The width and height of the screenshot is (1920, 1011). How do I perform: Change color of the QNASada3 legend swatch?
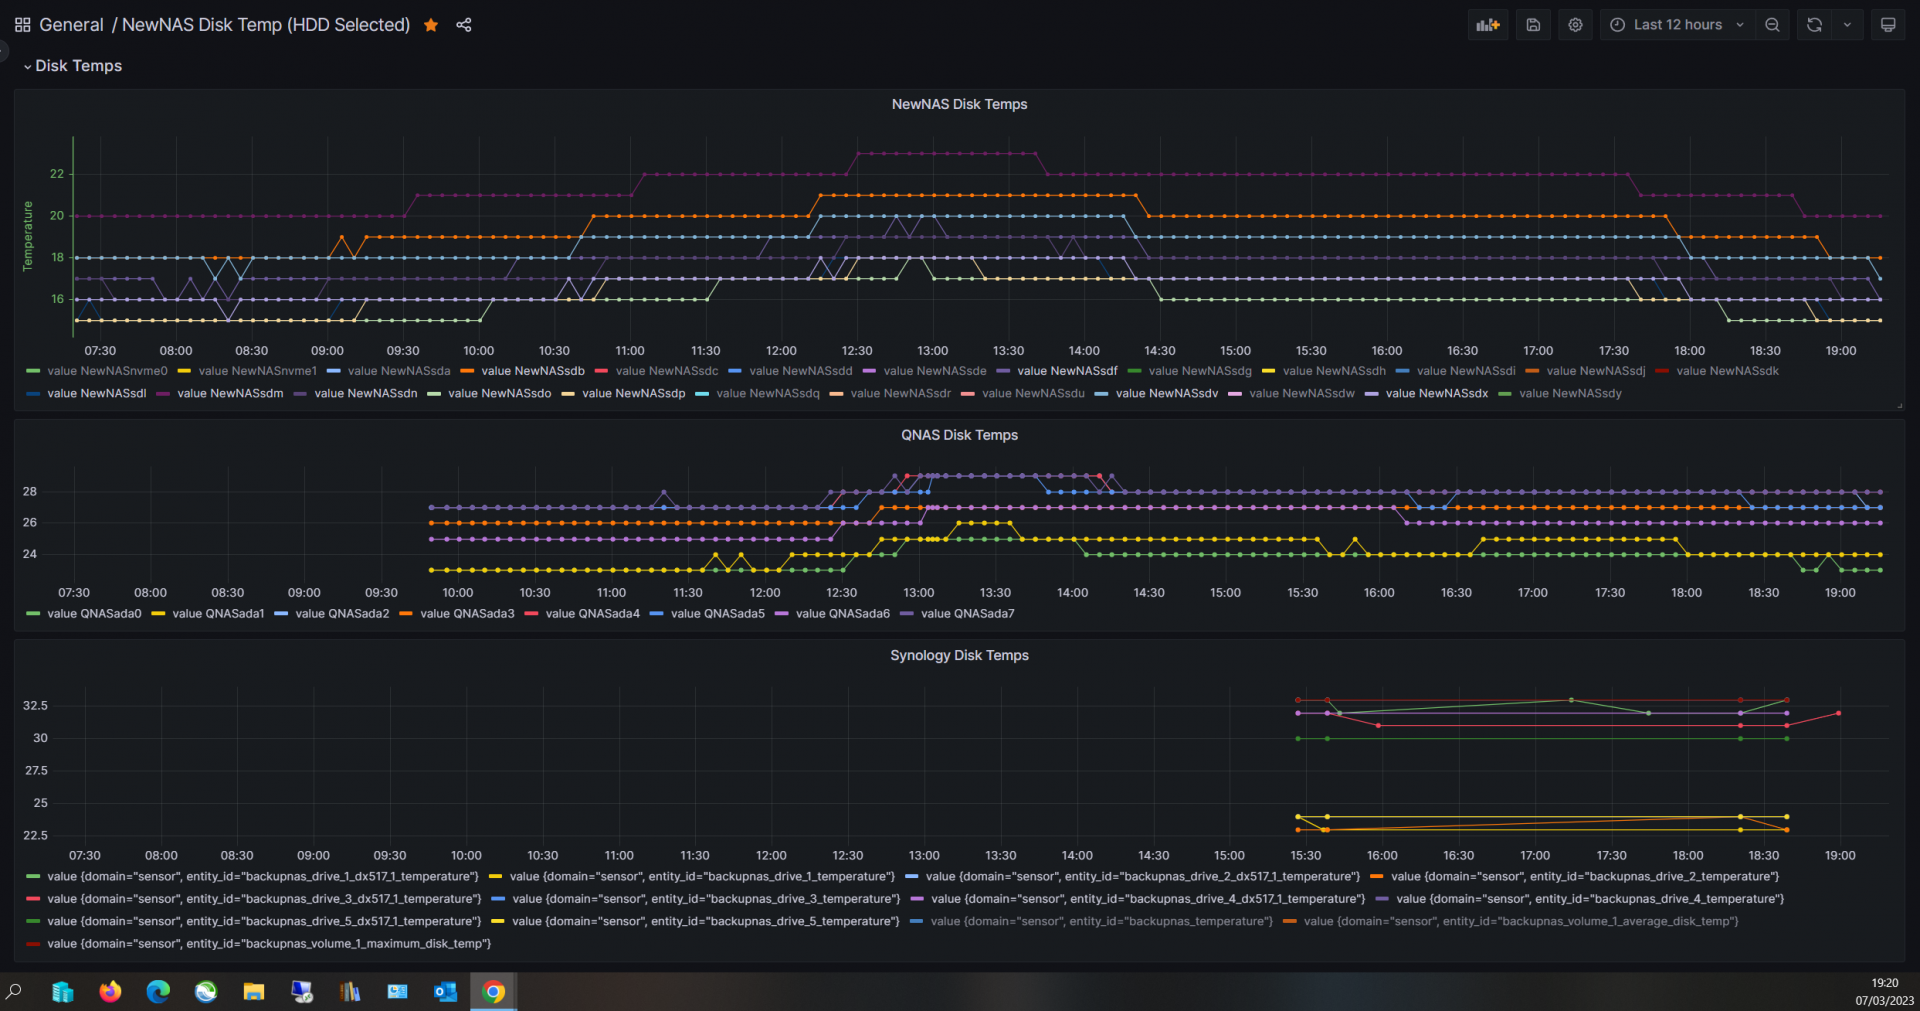406,614
